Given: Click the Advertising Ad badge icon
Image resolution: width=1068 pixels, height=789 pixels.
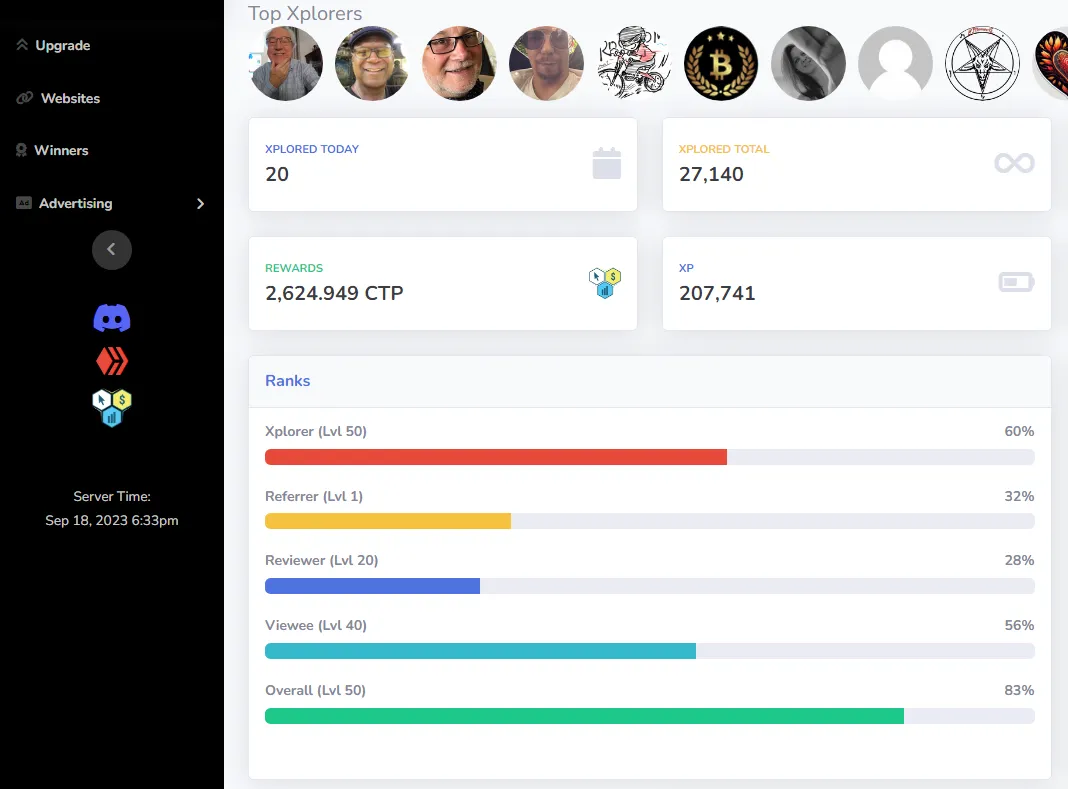Looking at the screenshot, I should (x=24, y=203).
